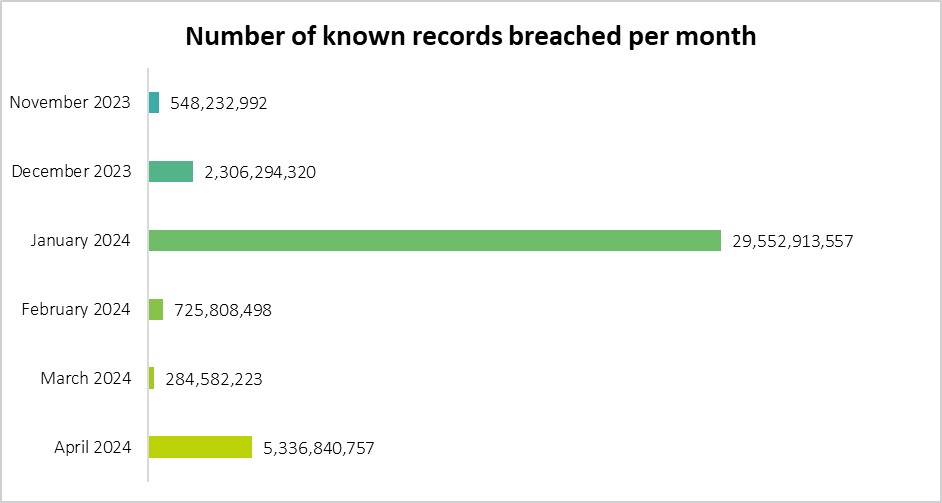Image resolution: width=942 pixels, height=503 pixels.
Task: Click the 548,232,992 data label
Action: click(219, 103)
